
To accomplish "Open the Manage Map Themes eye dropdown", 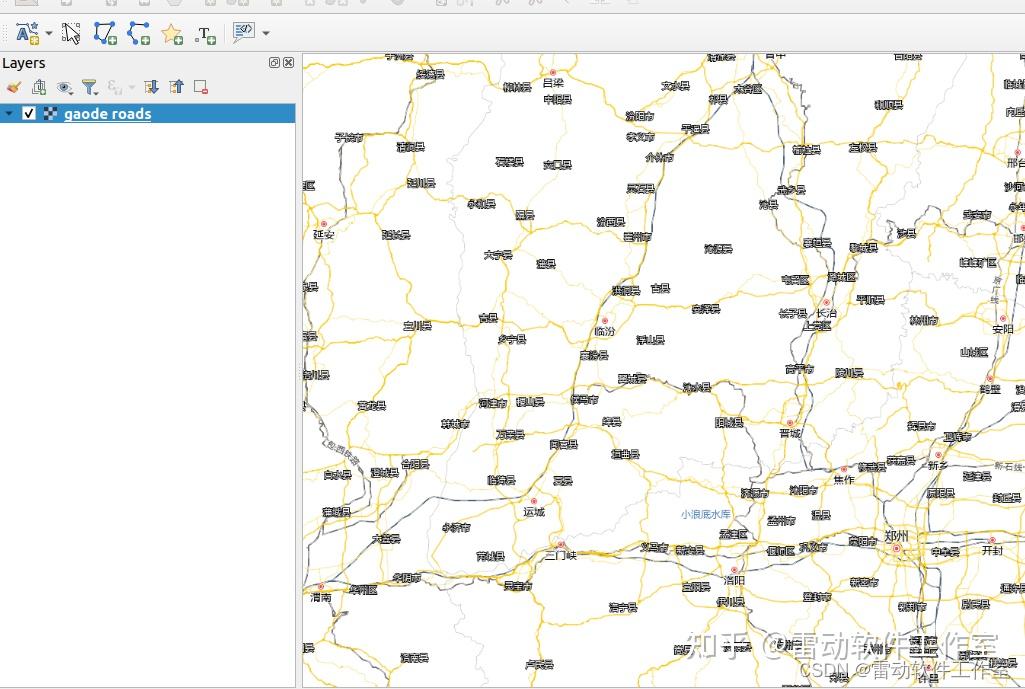I will 64,87.
